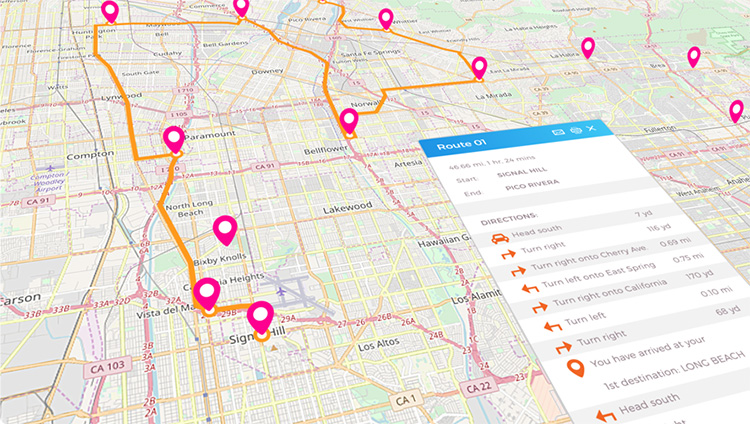
Task: Click the DIRECTIONS: heading
Action: pos(509,219)
